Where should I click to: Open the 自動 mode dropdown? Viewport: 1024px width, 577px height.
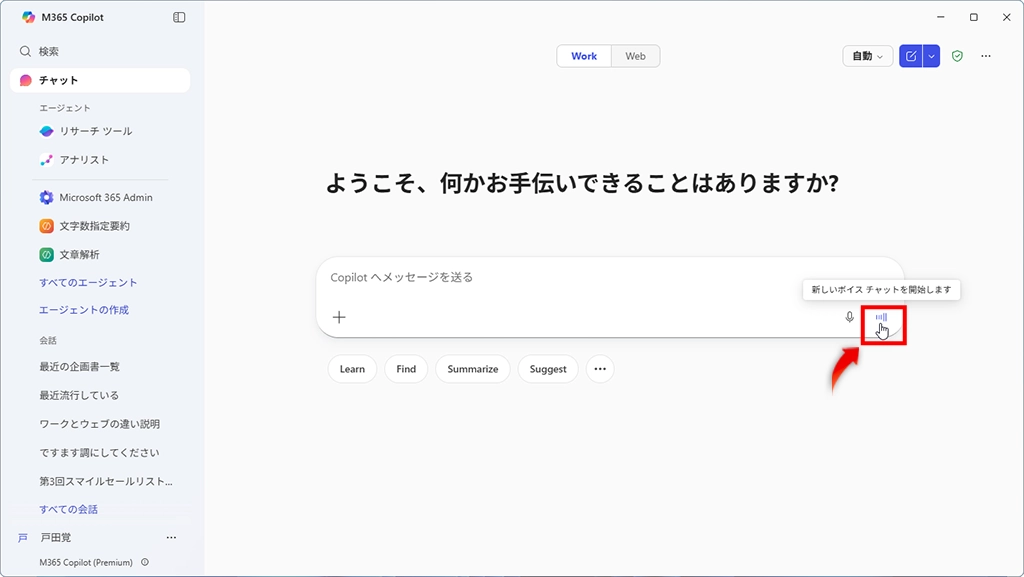(867, 56)
